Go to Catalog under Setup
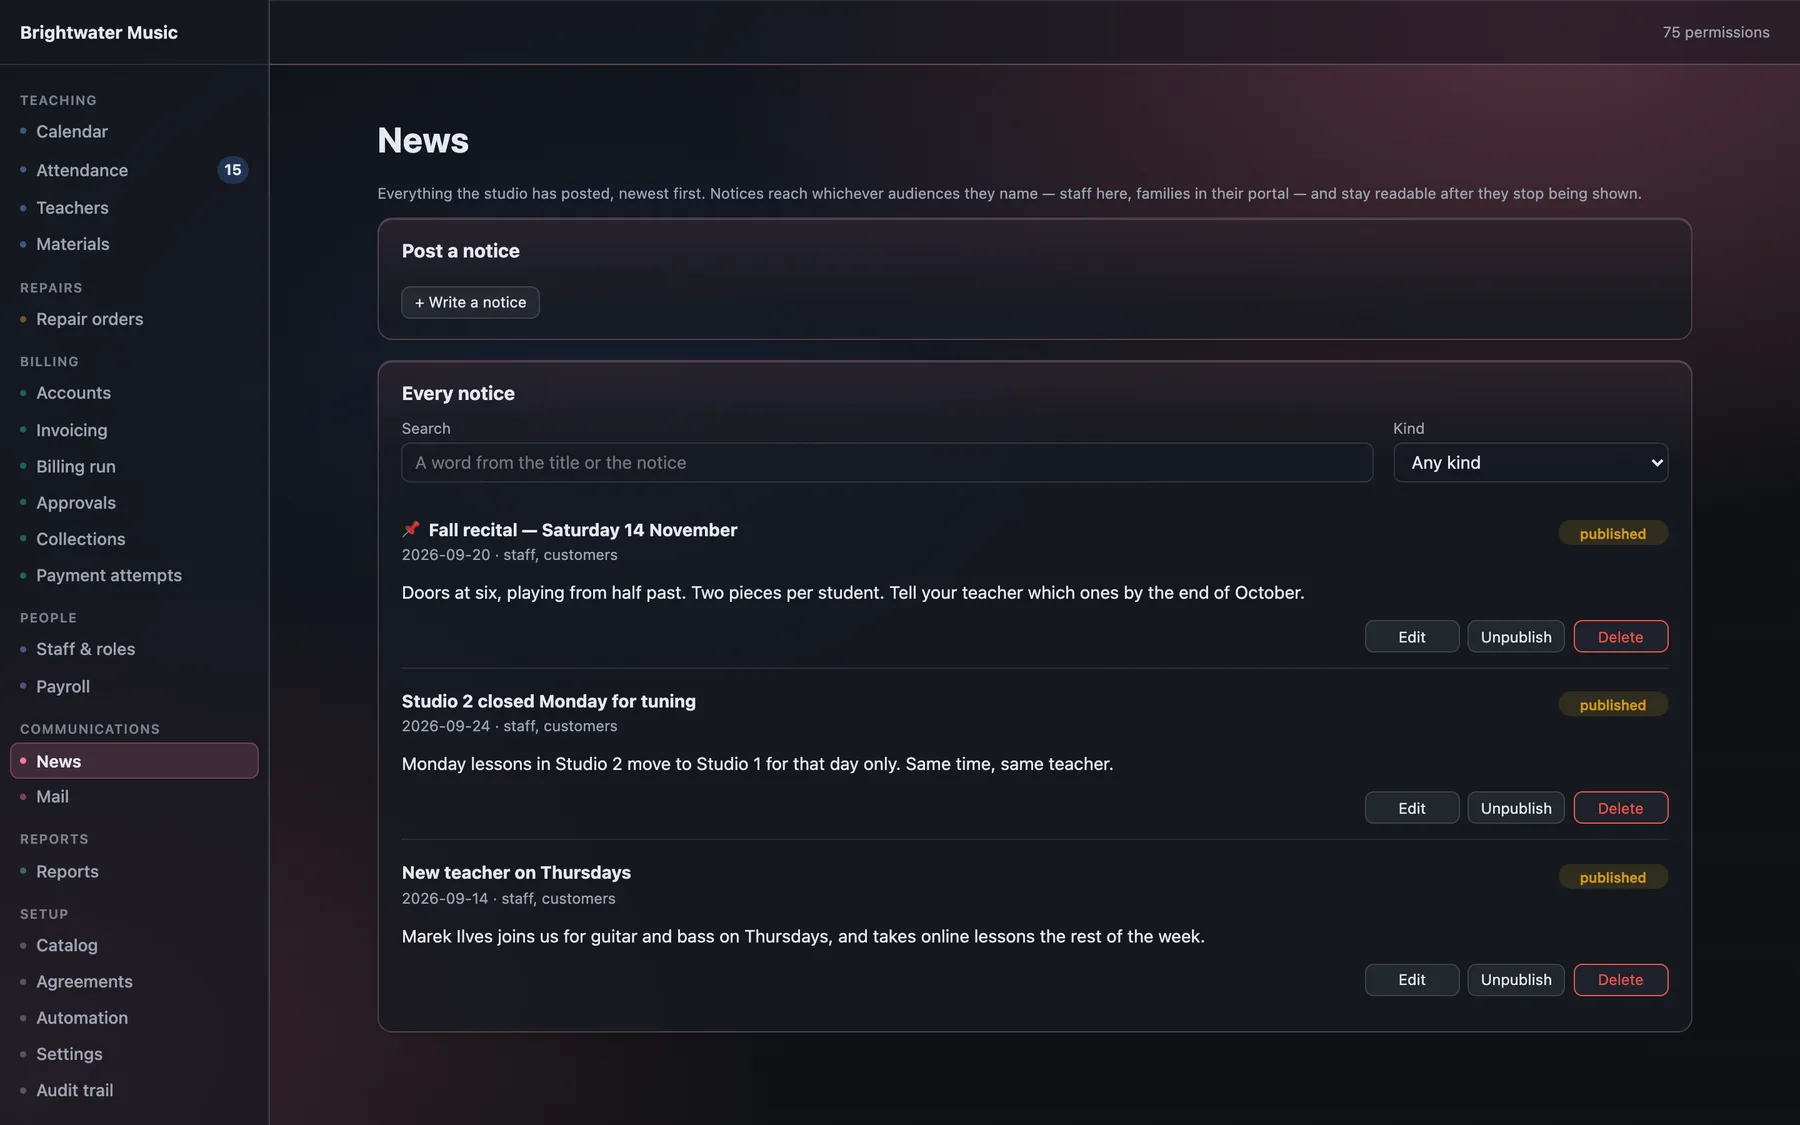 (x=134, y=945)
